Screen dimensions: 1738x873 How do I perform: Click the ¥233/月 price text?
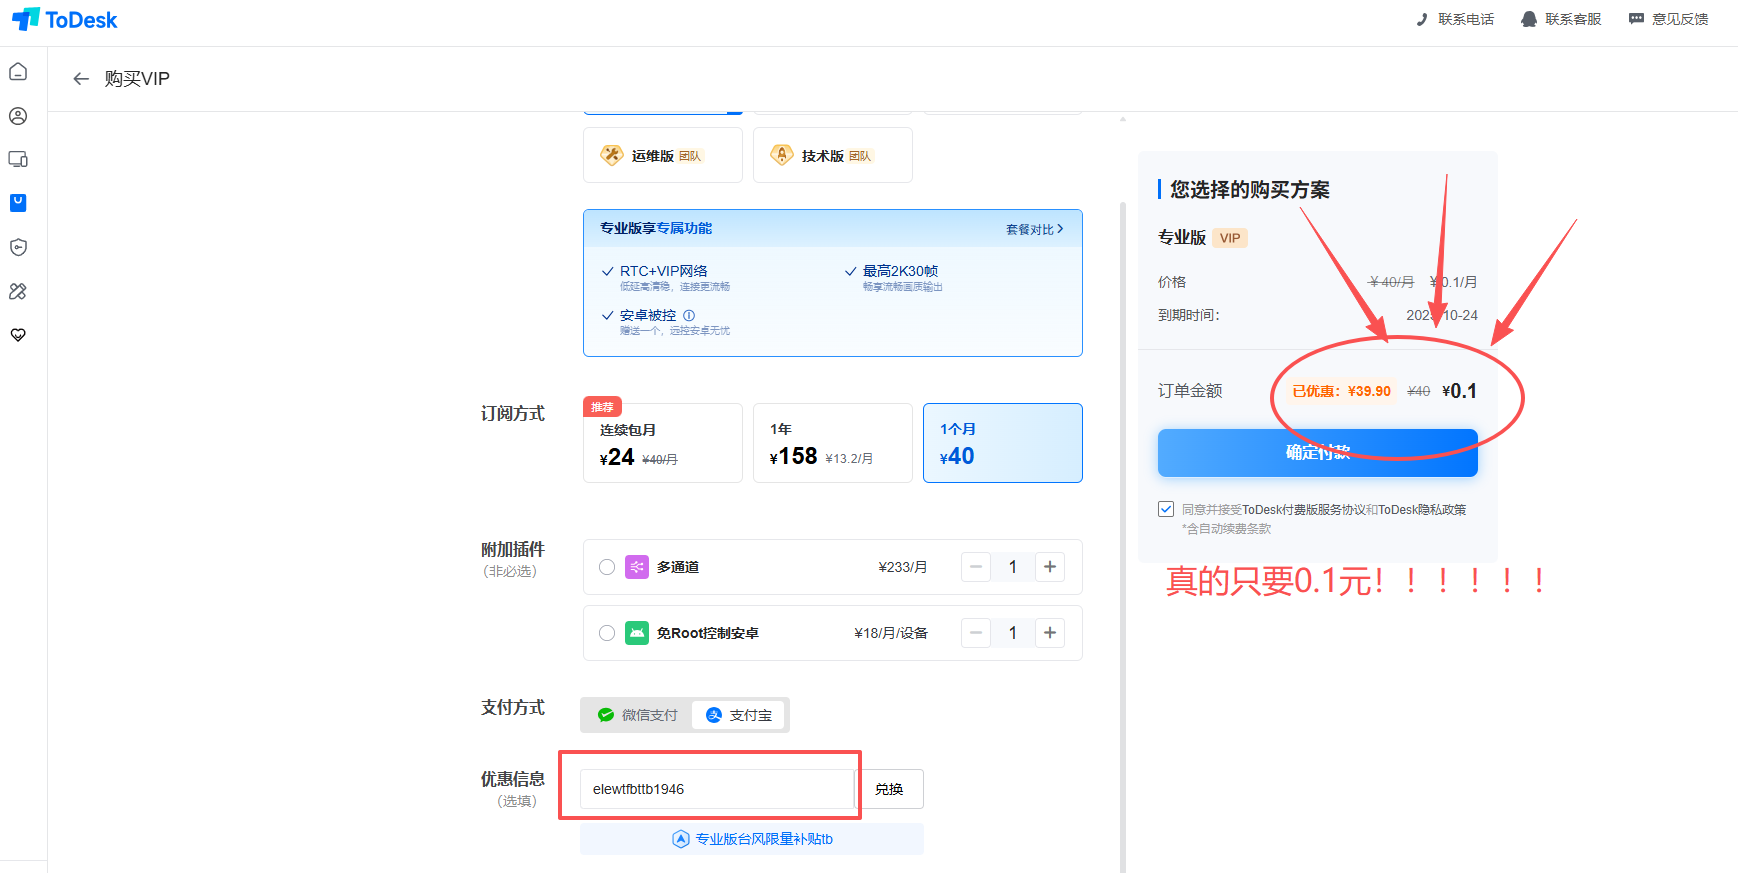[x=903, y=567]
